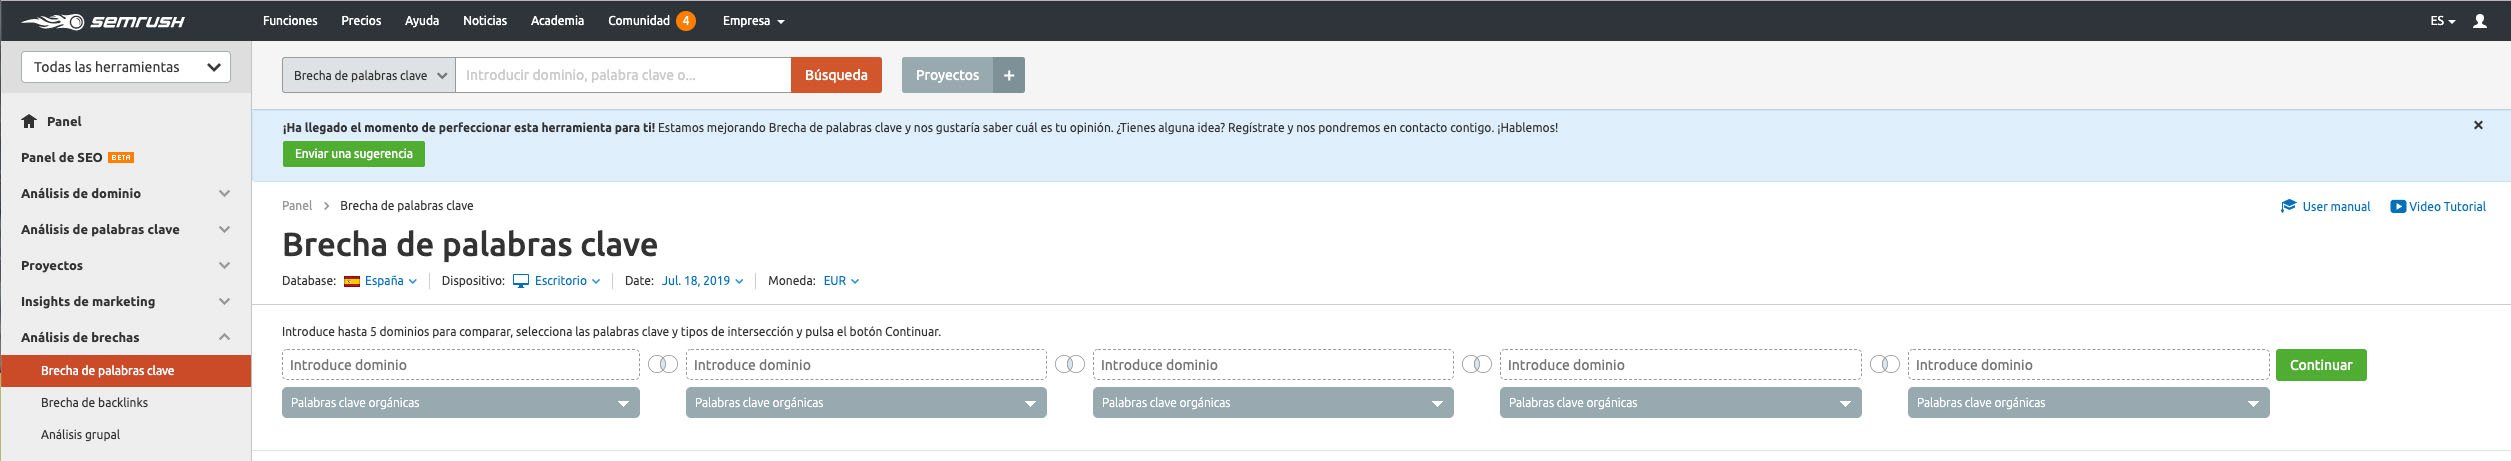This screenshot has width=2511, height=461.
Task: Dismiss the suggestion banner with the X
Action: tap(2478, 125)
